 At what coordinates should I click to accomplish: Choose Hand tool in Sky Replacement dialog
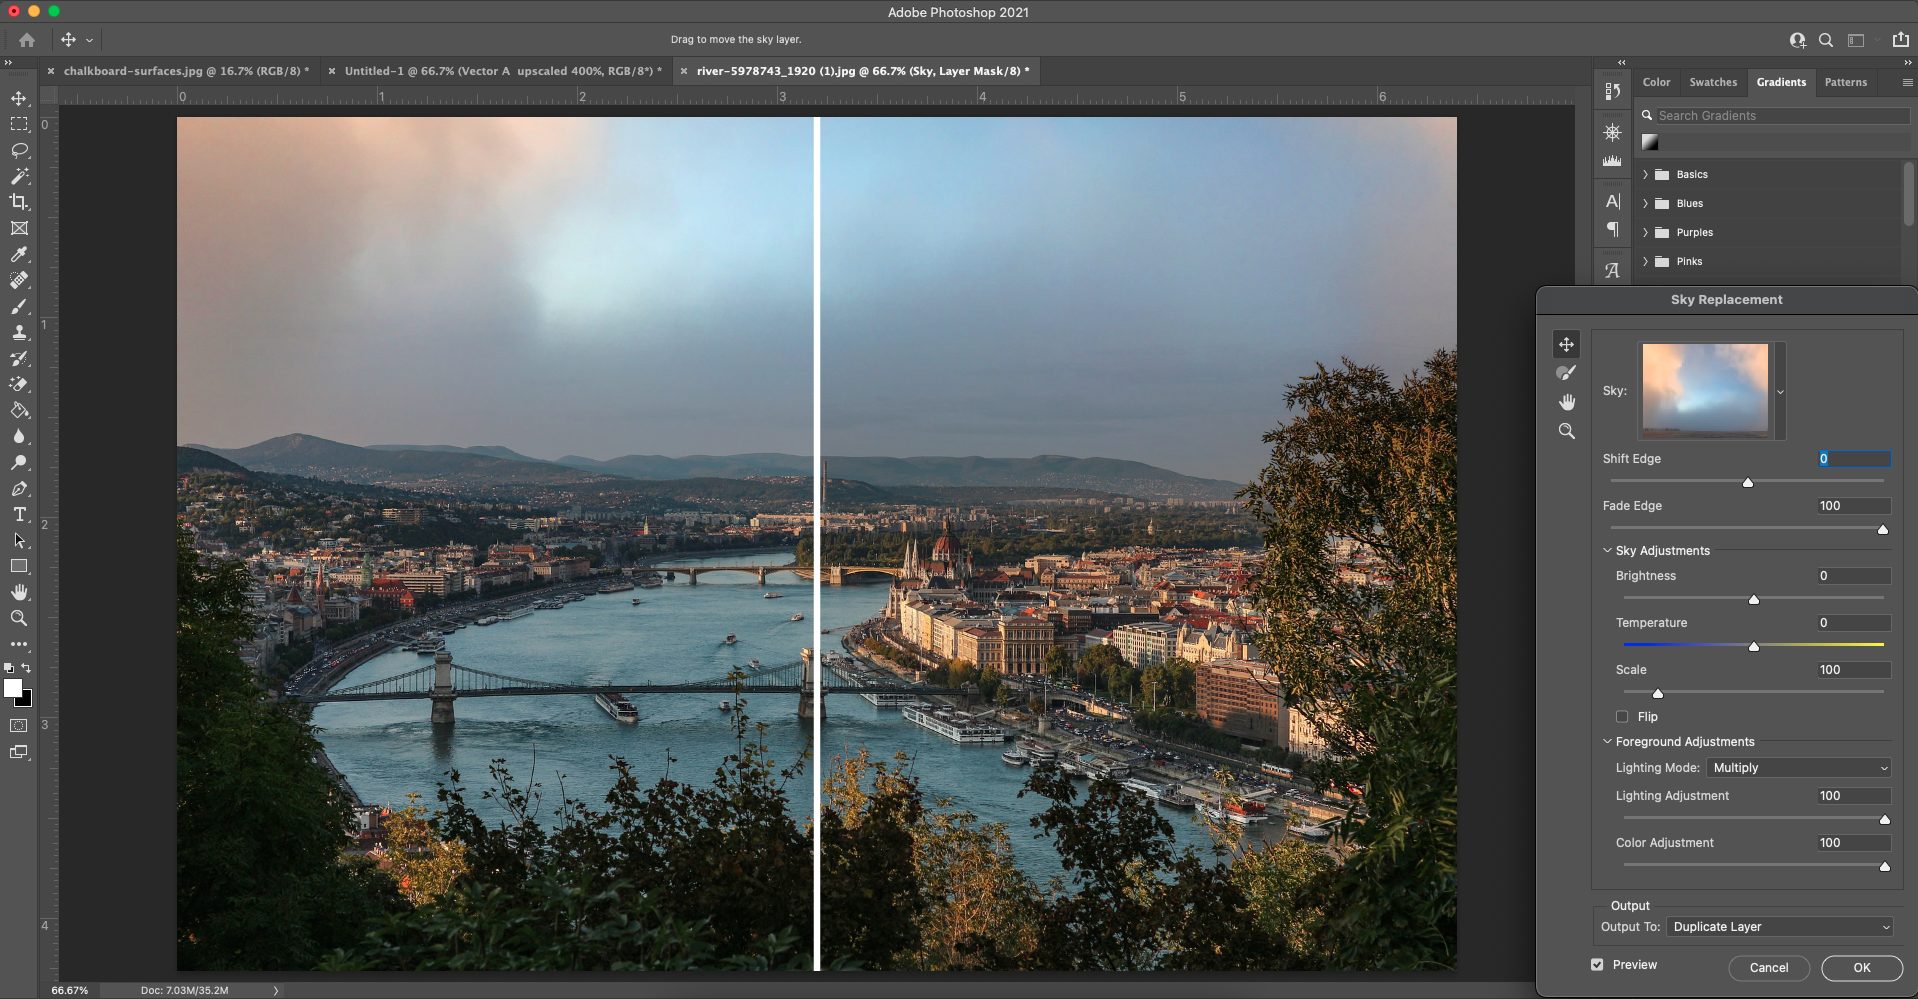pos(1566,402)
